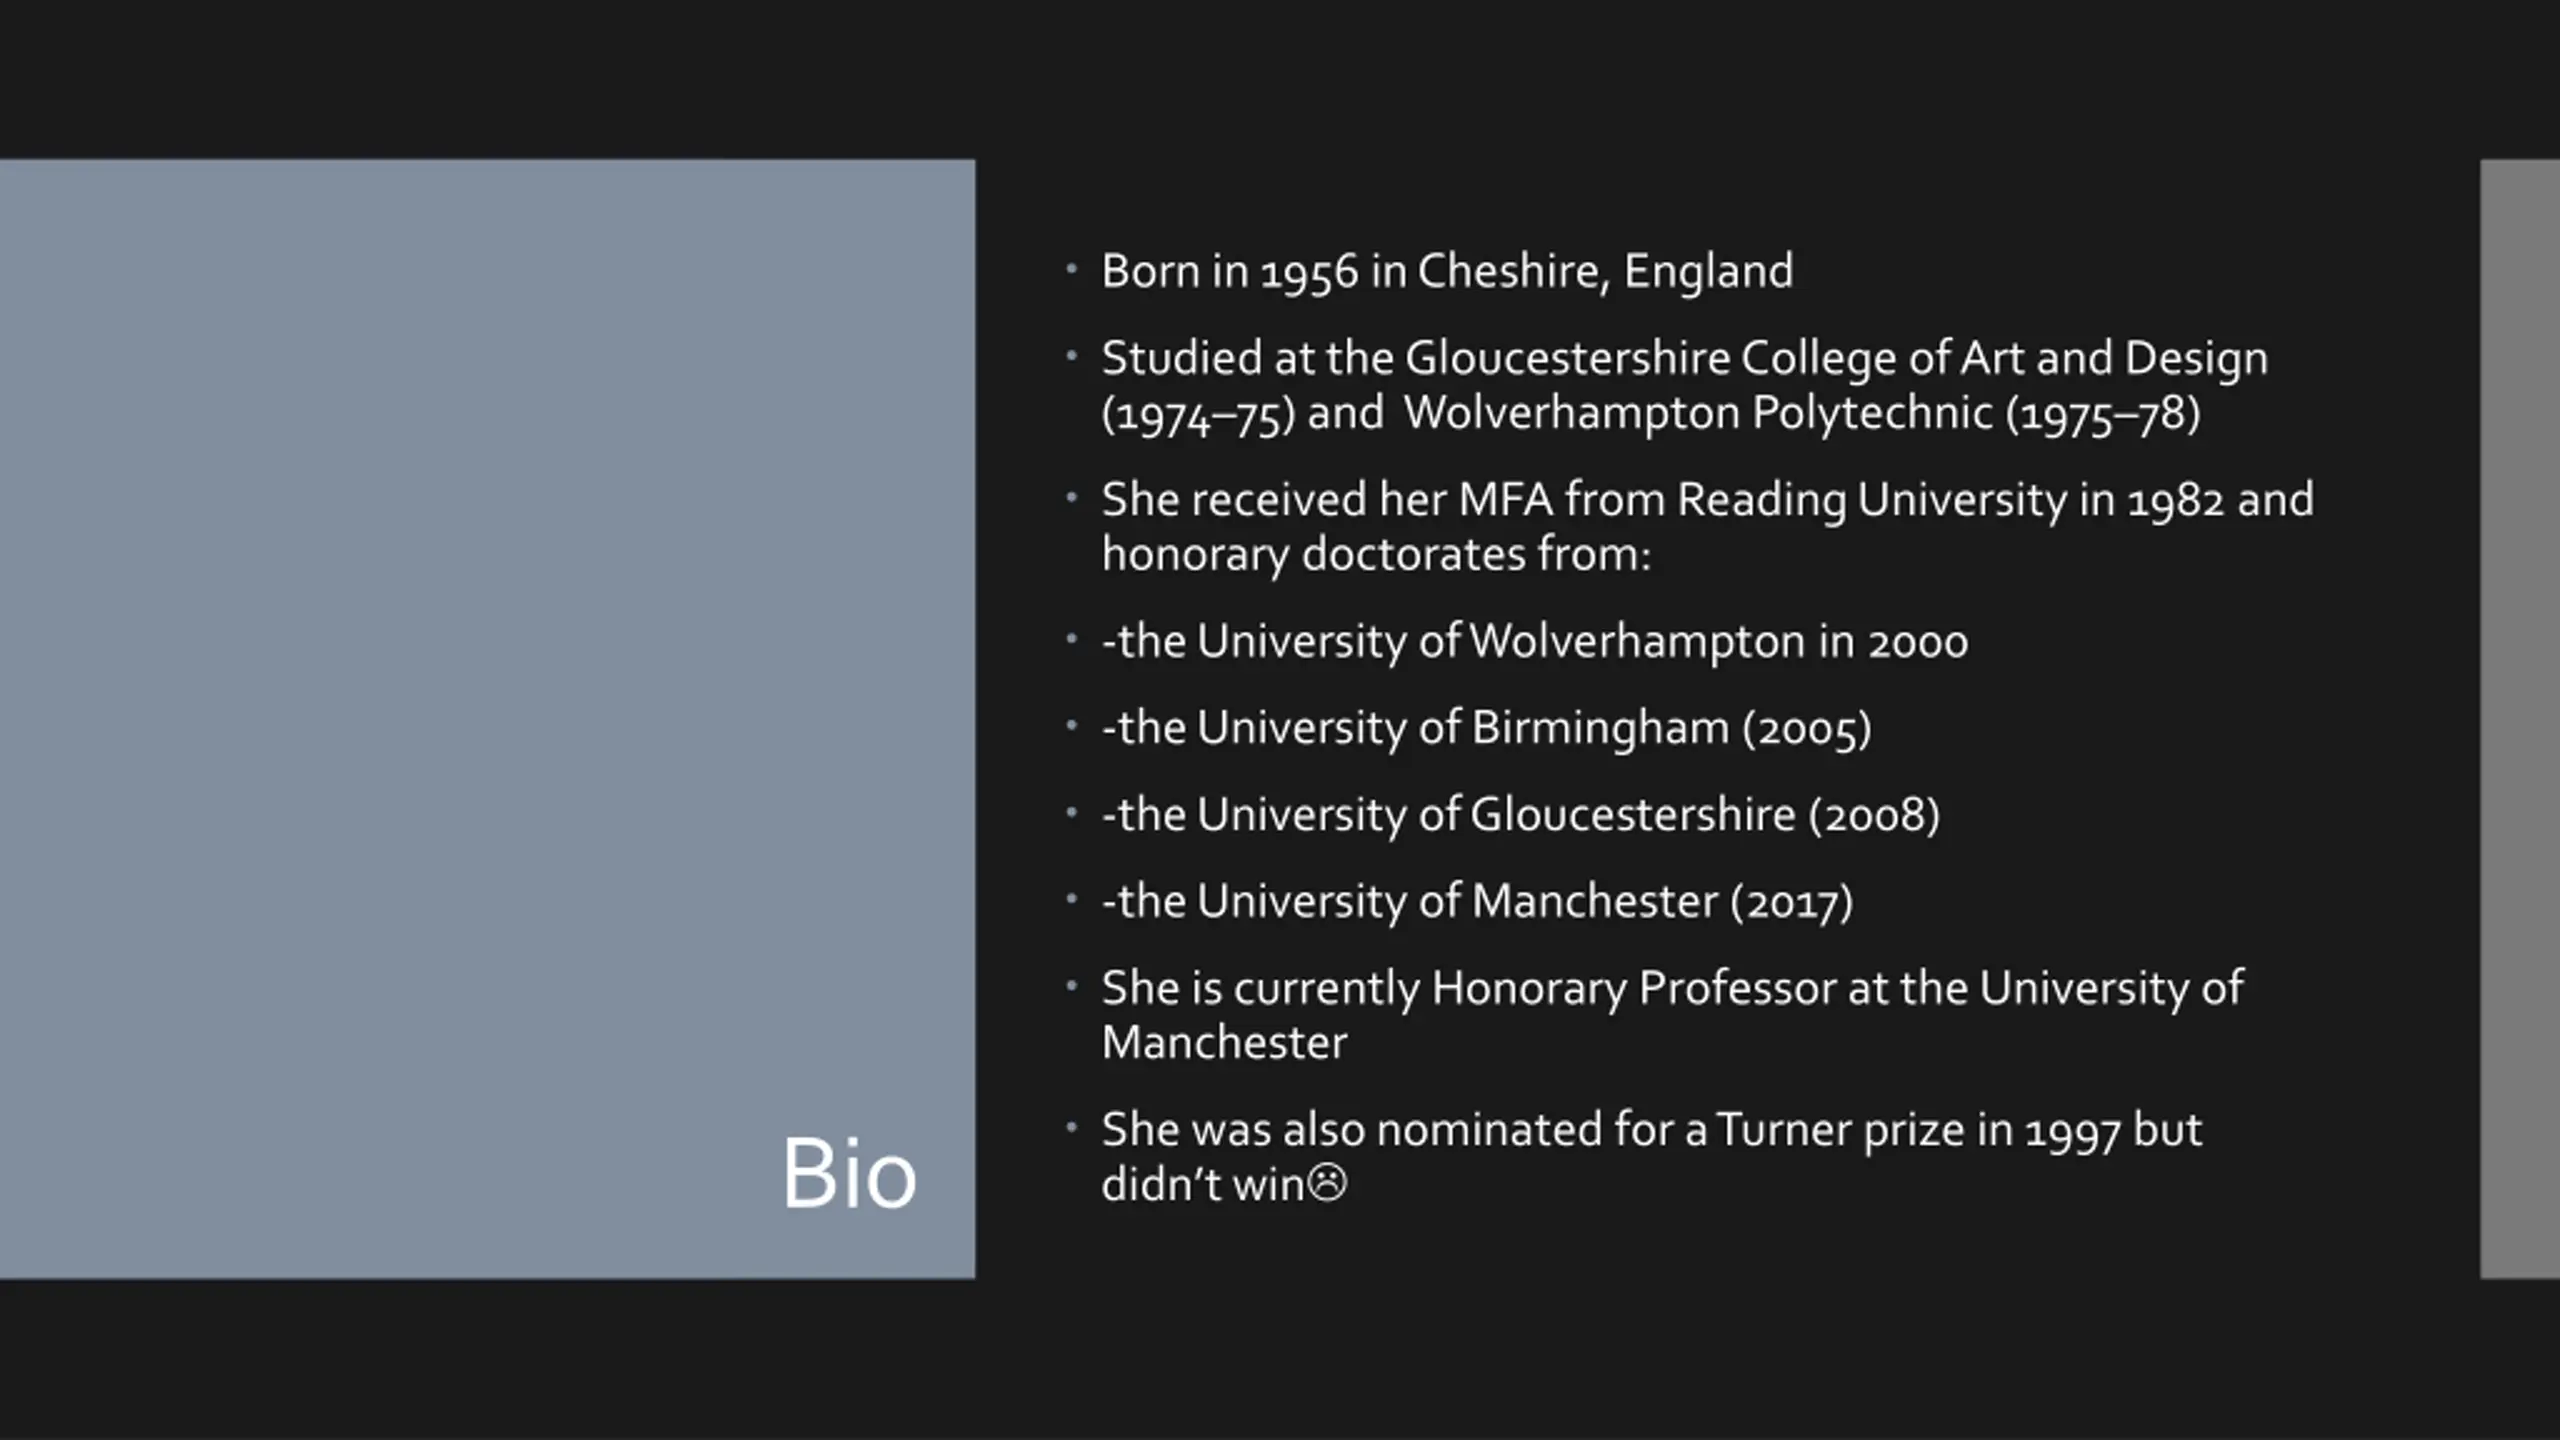2560x1440 pixels.
Task: Click the gray bar at right edge
Action: point(2520,718)
